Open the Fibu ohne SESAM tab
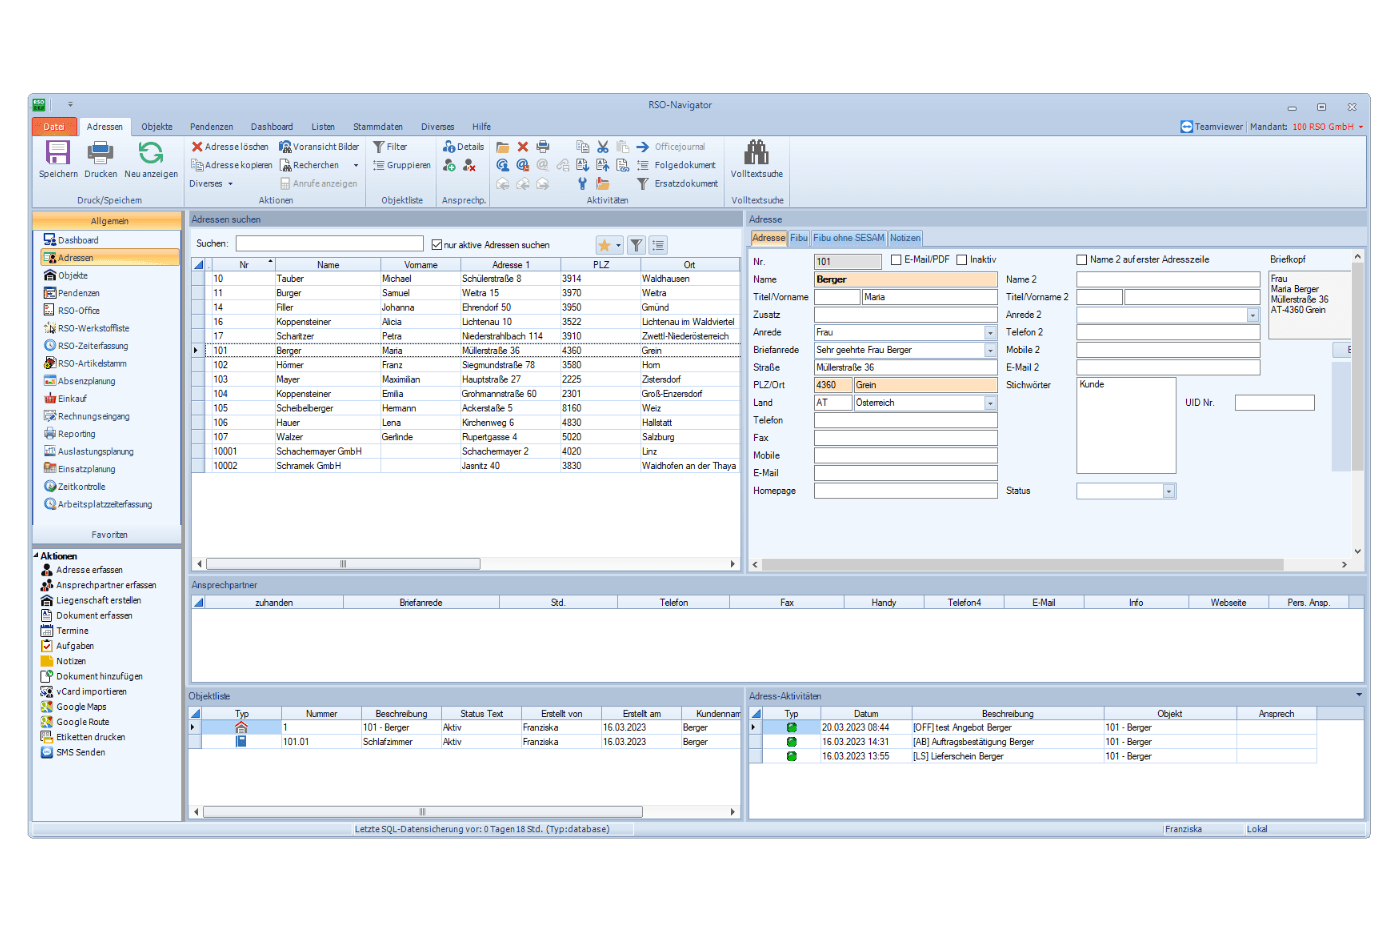1398x932 pixels. coord(848,238)
